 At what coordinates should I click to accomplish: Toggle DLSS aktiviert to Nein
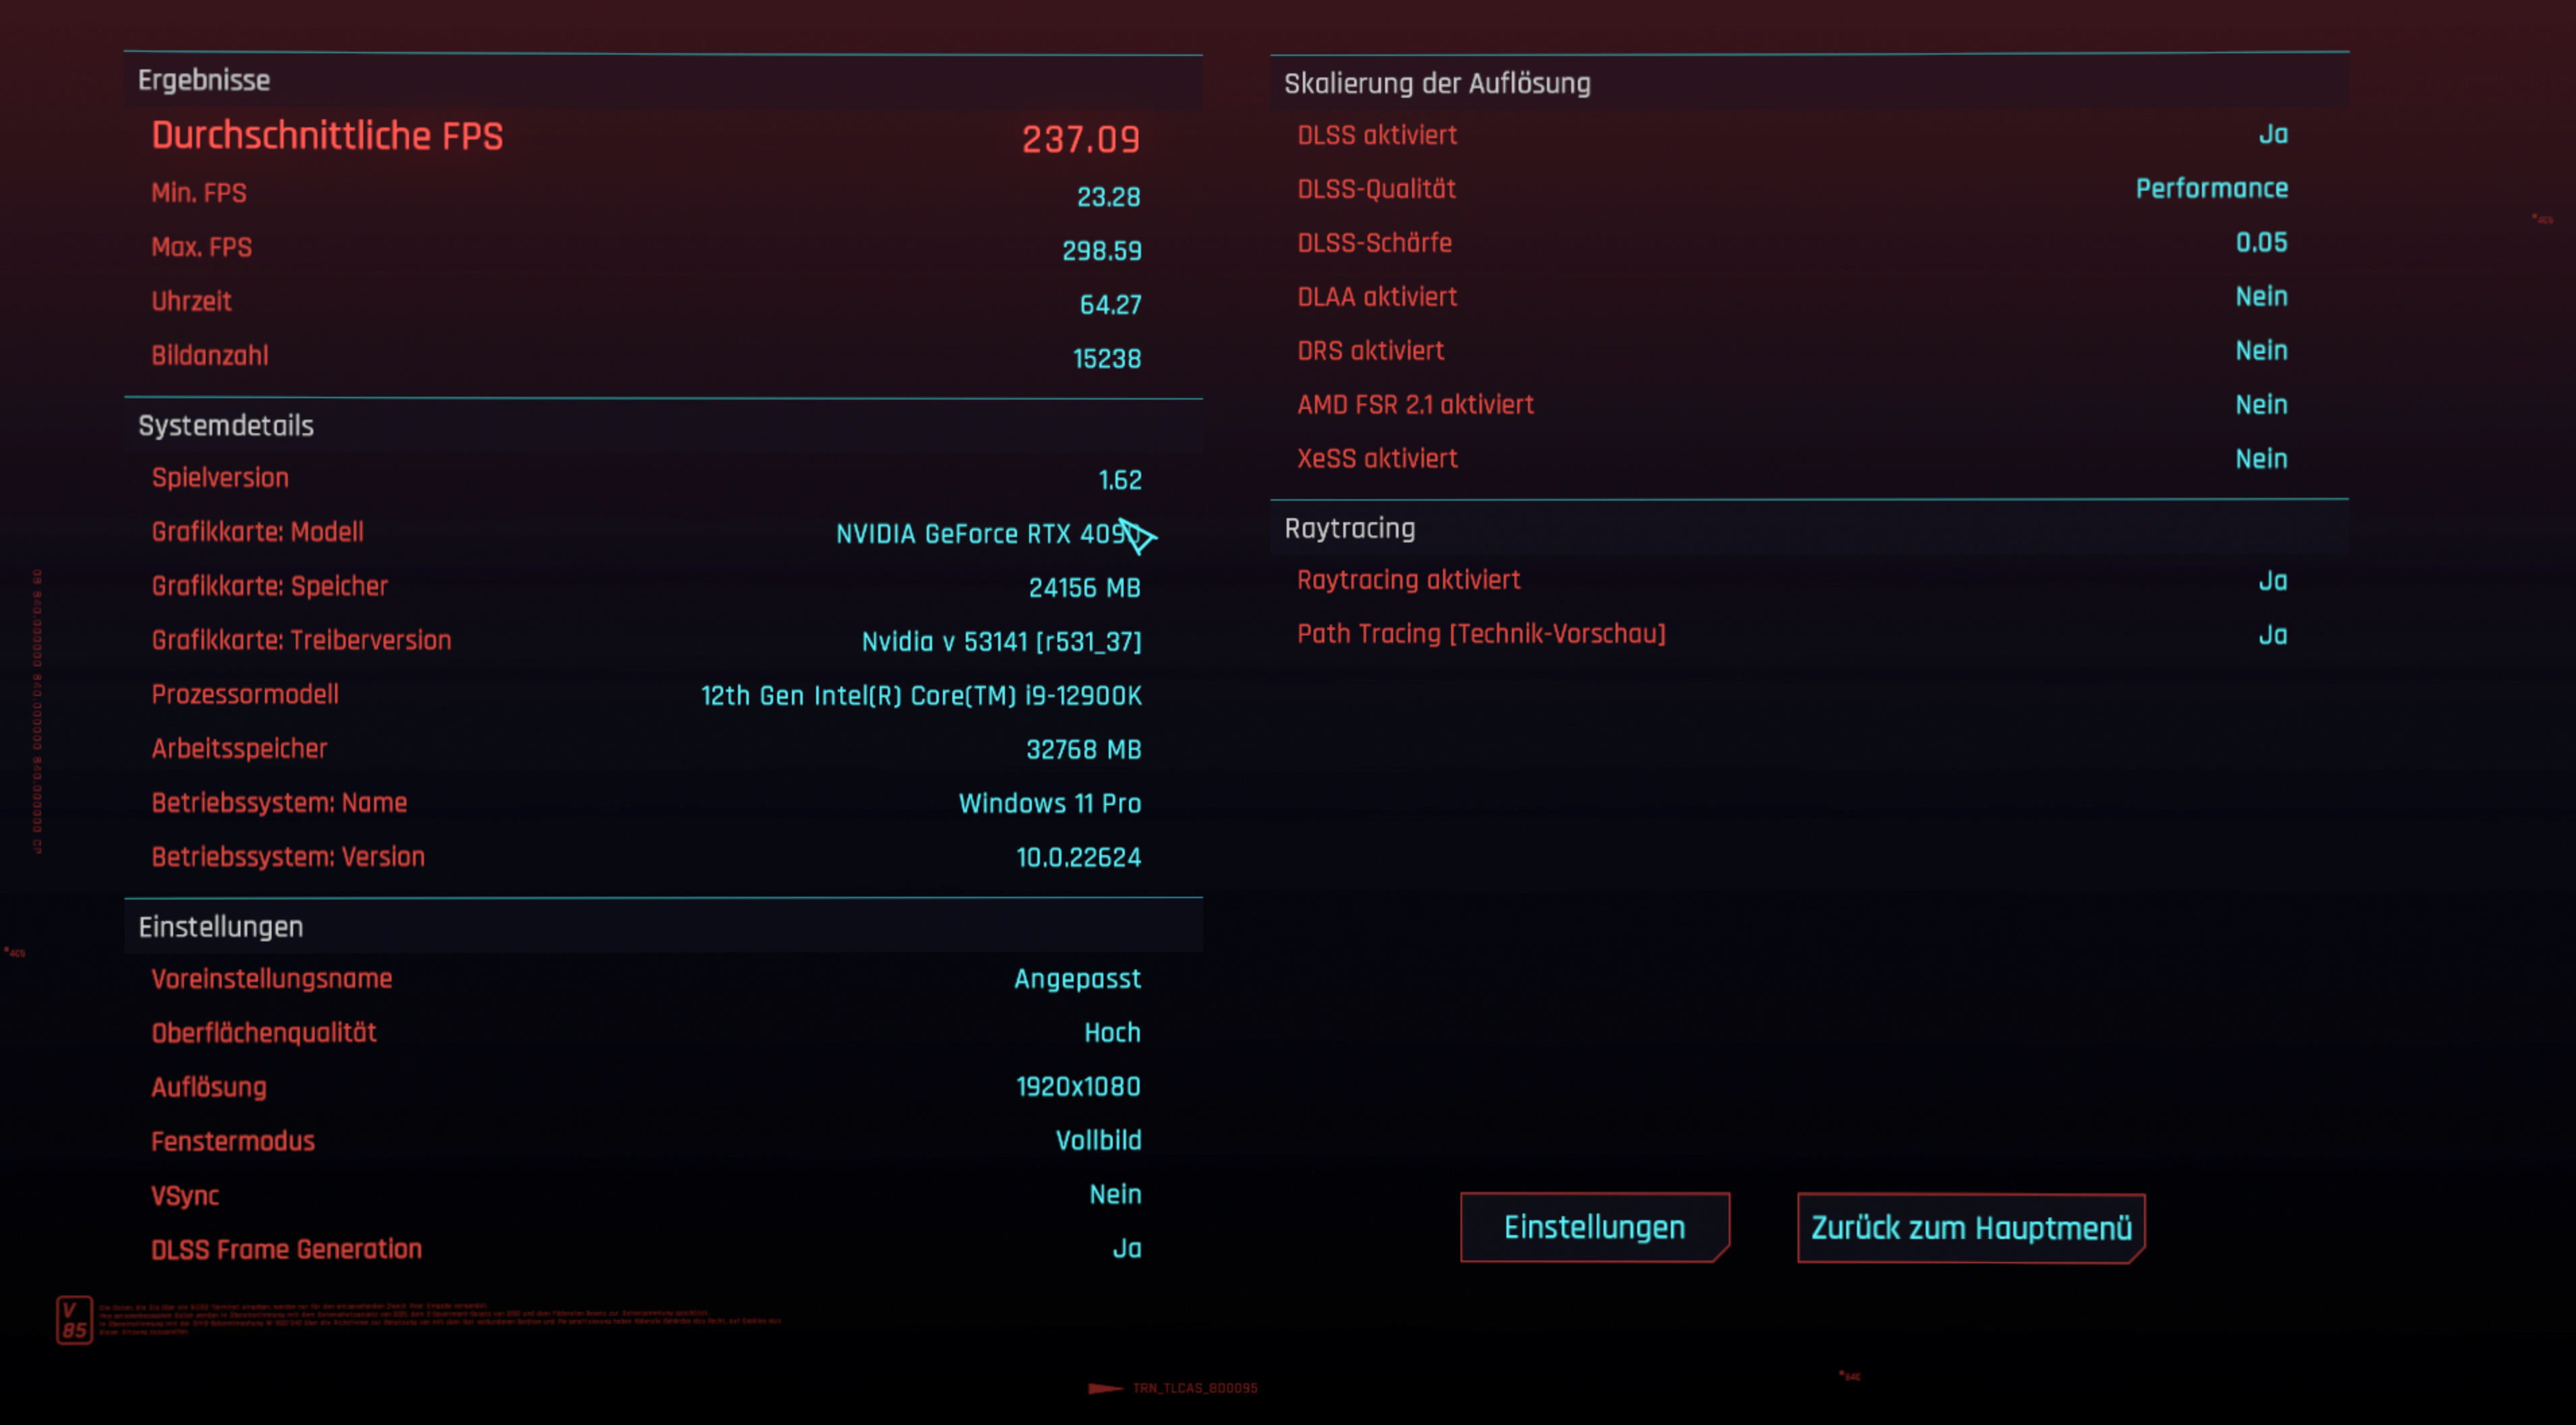2271,135
